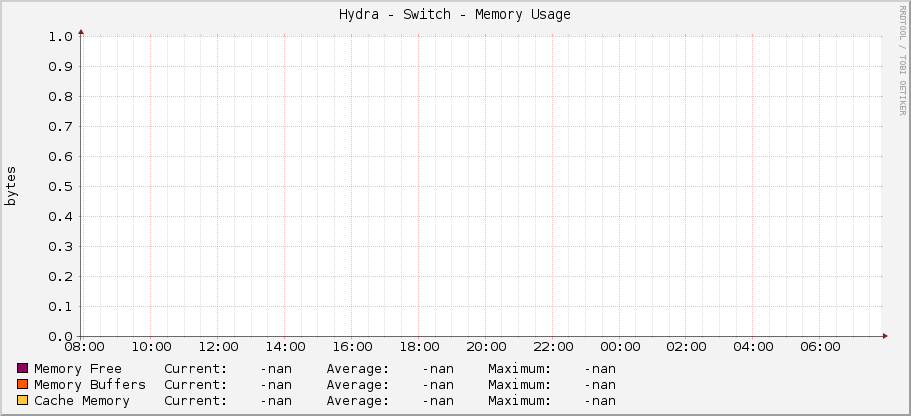Click the 1.0 y-axis value
Image resolution: width=911 pixels, height=416 pixels.
pyautogui.click(x=60, y=37)
